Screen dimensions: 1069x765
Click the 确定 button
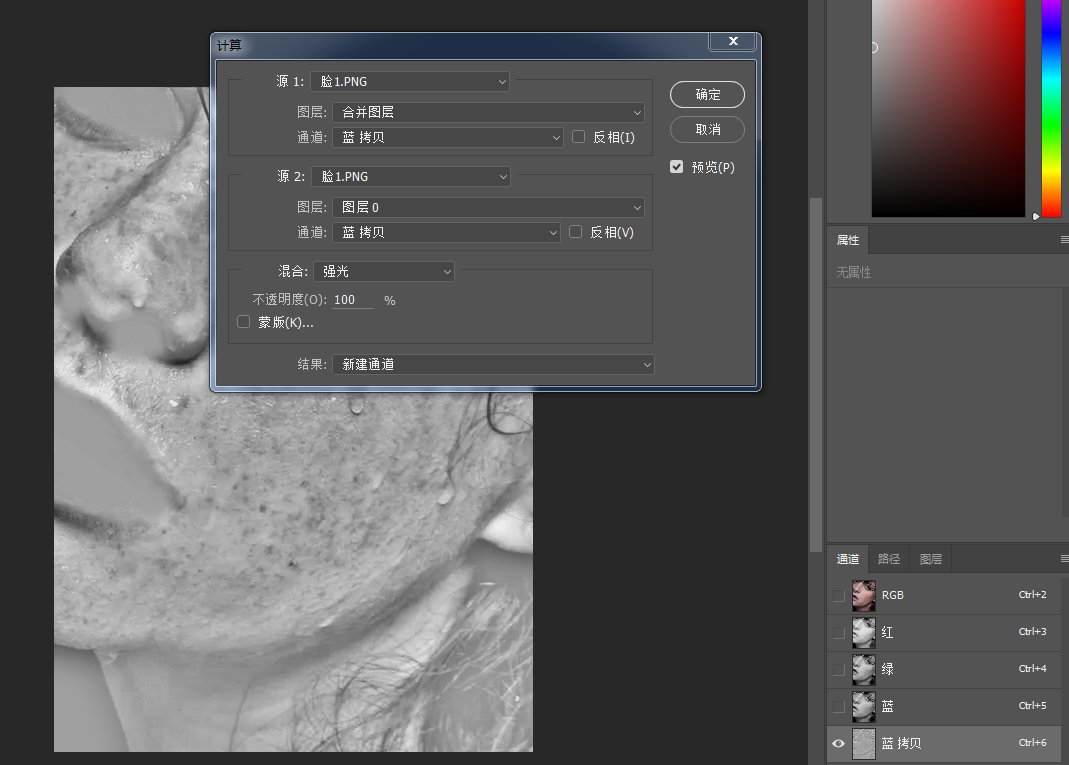click(707, 94)
